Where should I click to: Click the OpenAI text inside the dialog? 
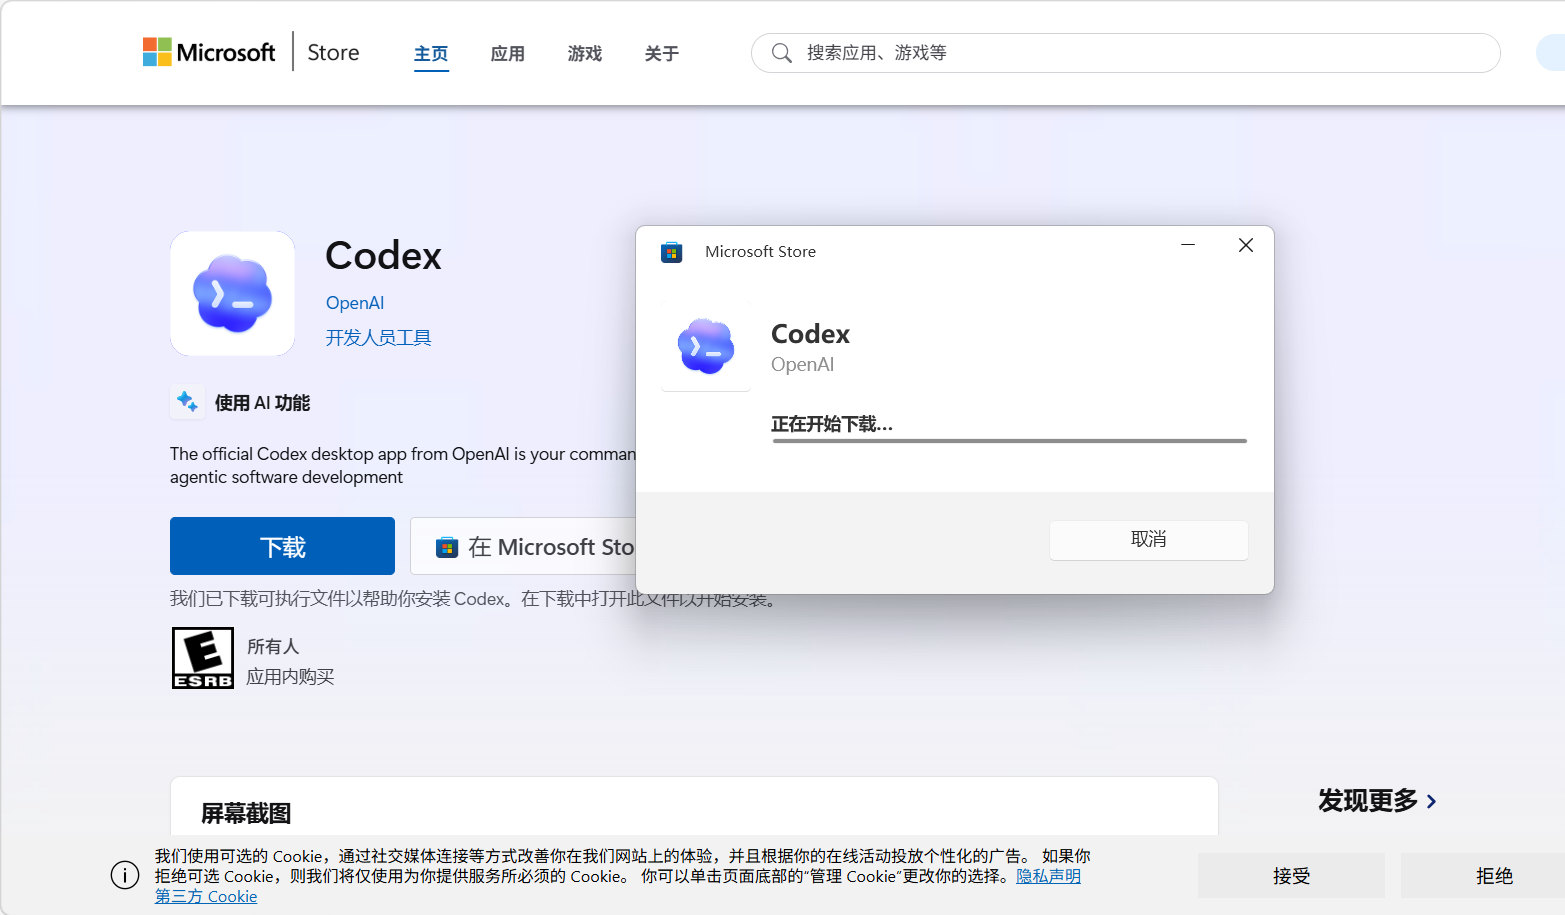[x=802, y=365]
